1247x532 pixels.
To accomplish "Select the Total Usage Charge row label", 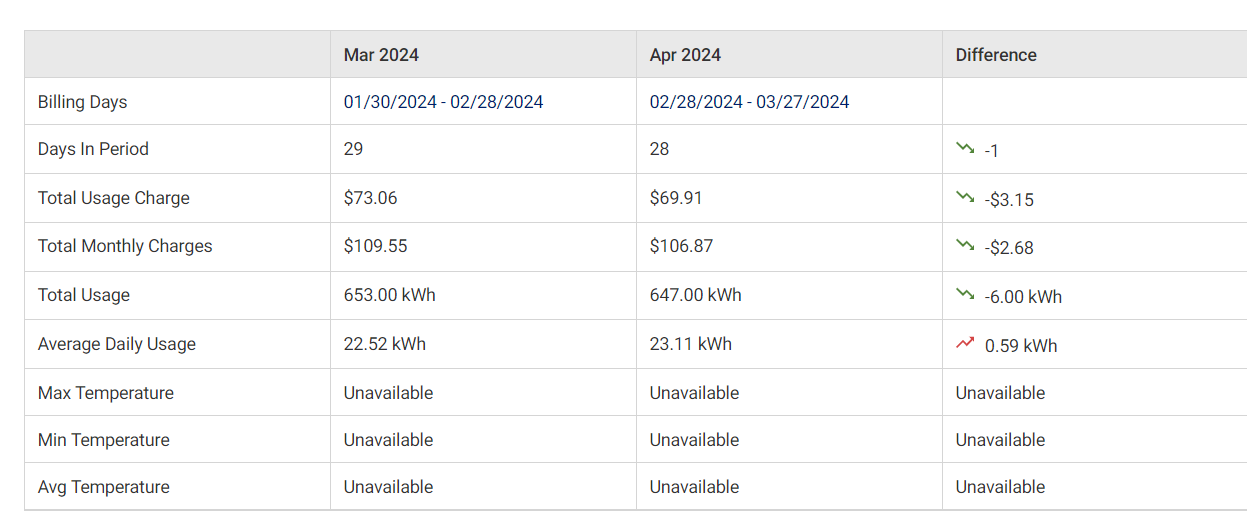I will 114,198.
